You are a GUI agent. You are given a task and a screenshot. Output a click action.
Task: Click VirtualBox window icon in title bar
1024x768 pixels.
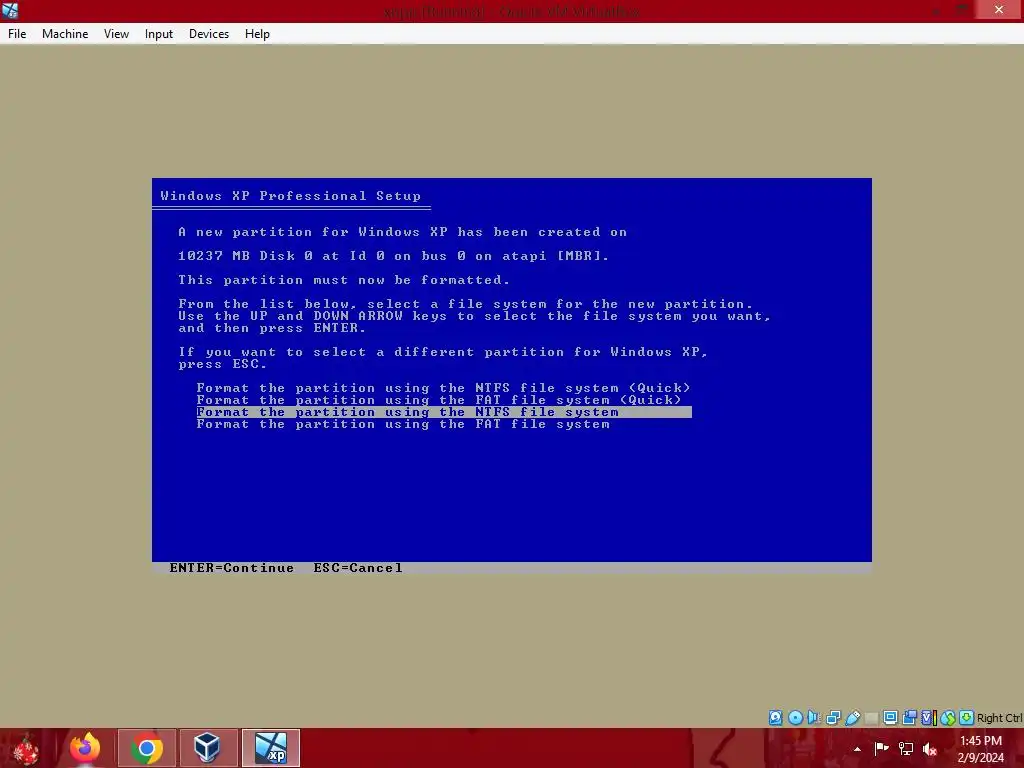click(x=10, y=10)
